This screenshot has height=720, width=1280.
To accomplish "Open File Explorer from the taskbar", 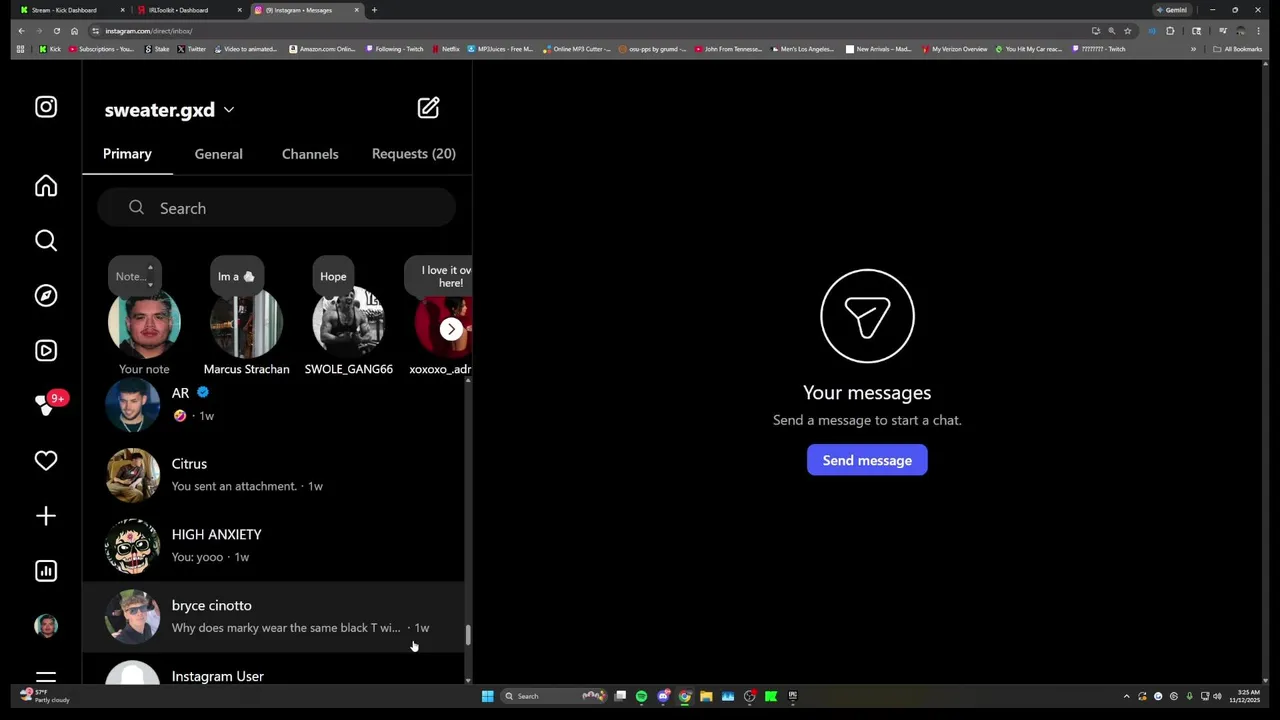I will coord(706,696).
